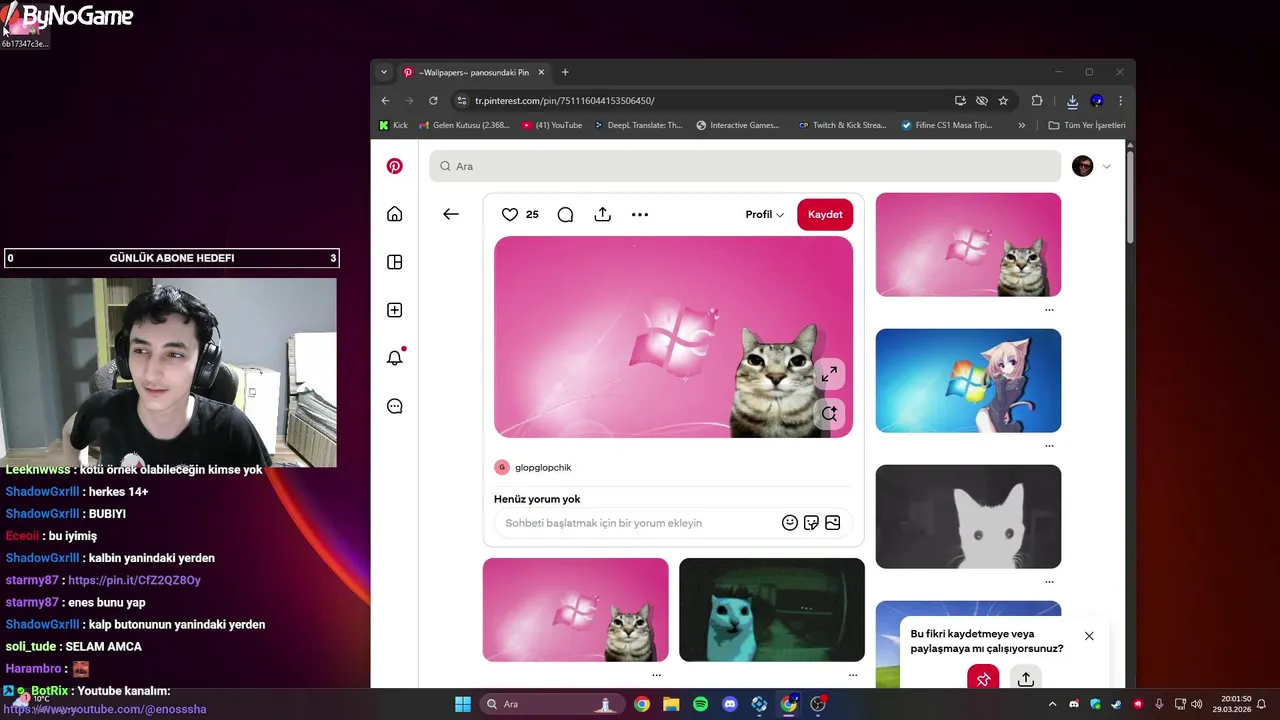Open more options under the white cat pin
The height and width of the screenshot is (720, 1280).
pyautogui.click(x=1049, y=582)
